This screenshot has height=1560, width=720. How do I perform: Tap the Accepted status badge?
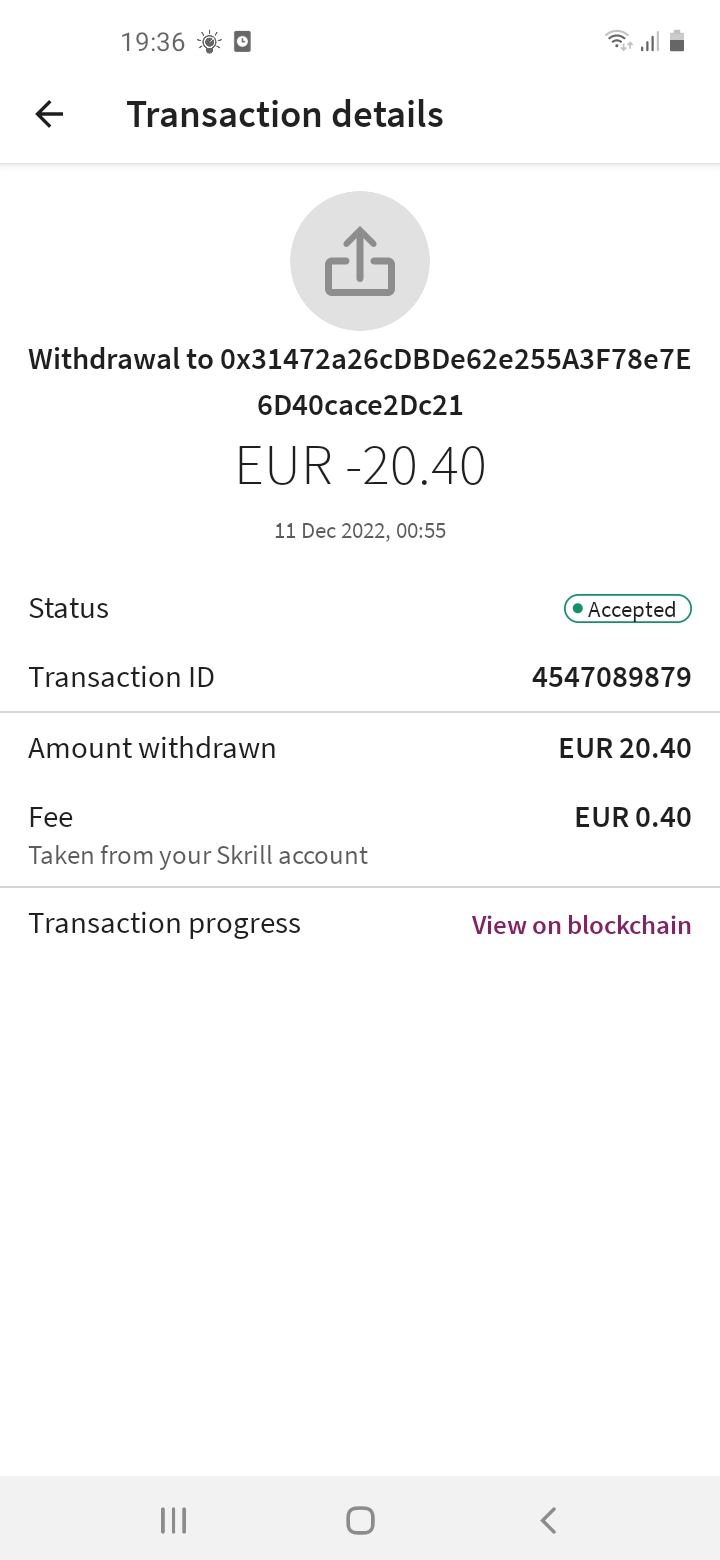(627, 609)
